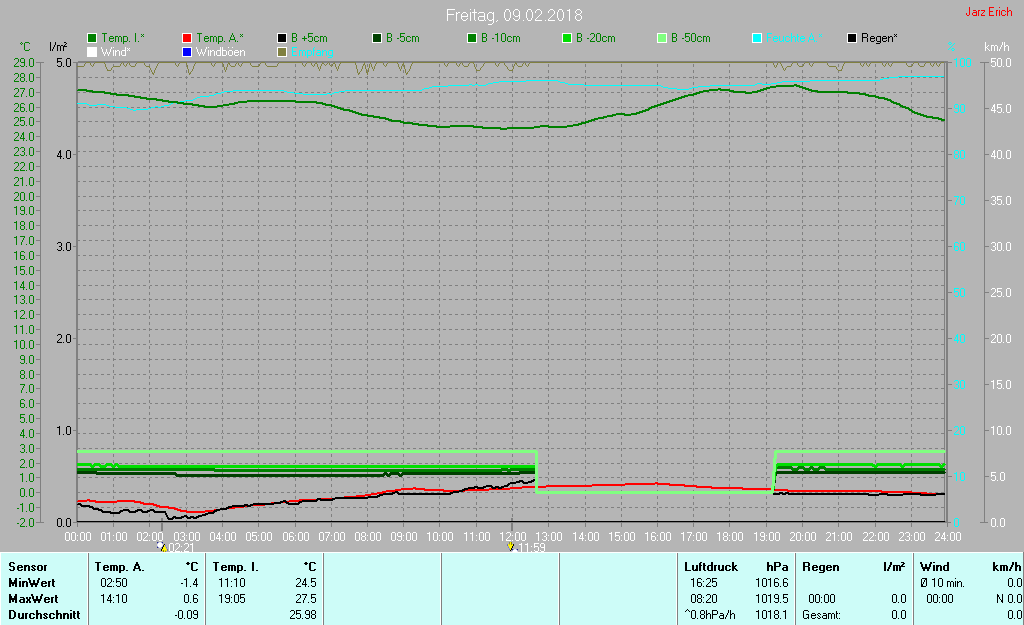Click the cyan legend square in top row

coord(757,38)
